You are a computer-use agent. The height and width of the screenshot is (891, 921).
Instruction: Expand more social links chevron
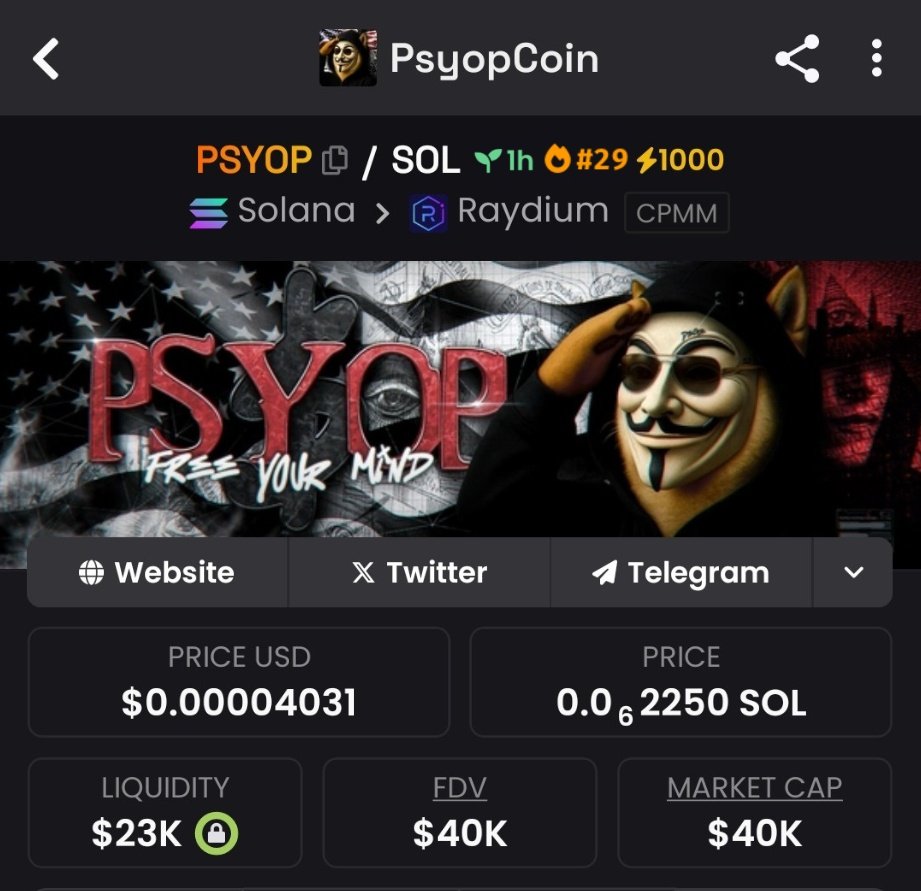click(x=853, y=572)
